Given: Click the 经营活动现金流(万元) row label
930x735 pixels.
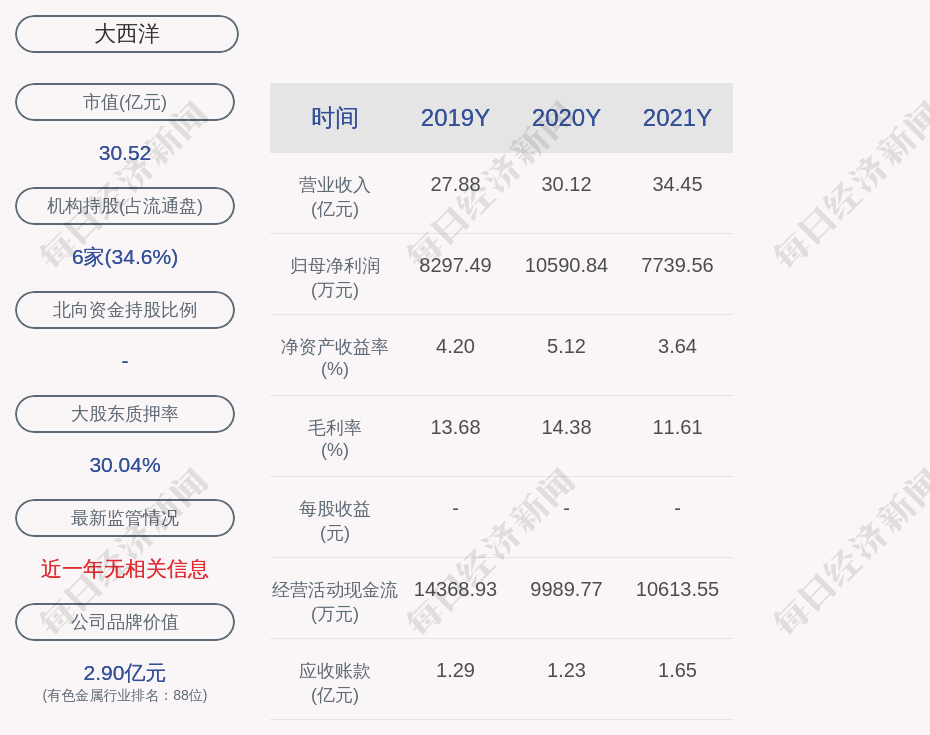Looking at the screenshot, I should click(334, 601).
